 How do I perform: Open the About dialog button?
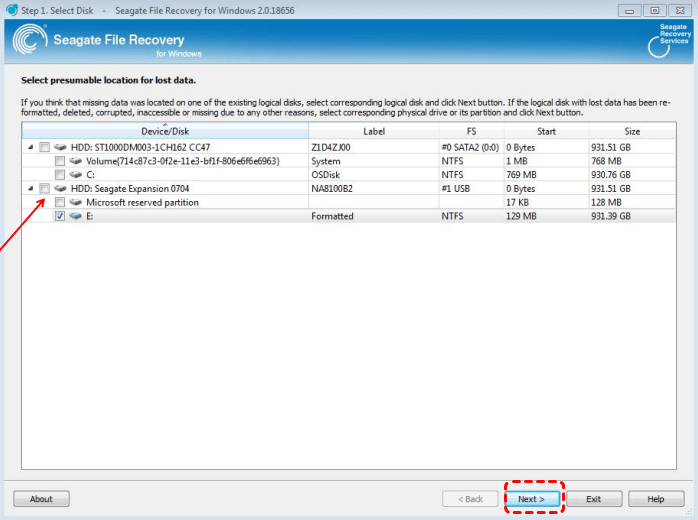41,498
